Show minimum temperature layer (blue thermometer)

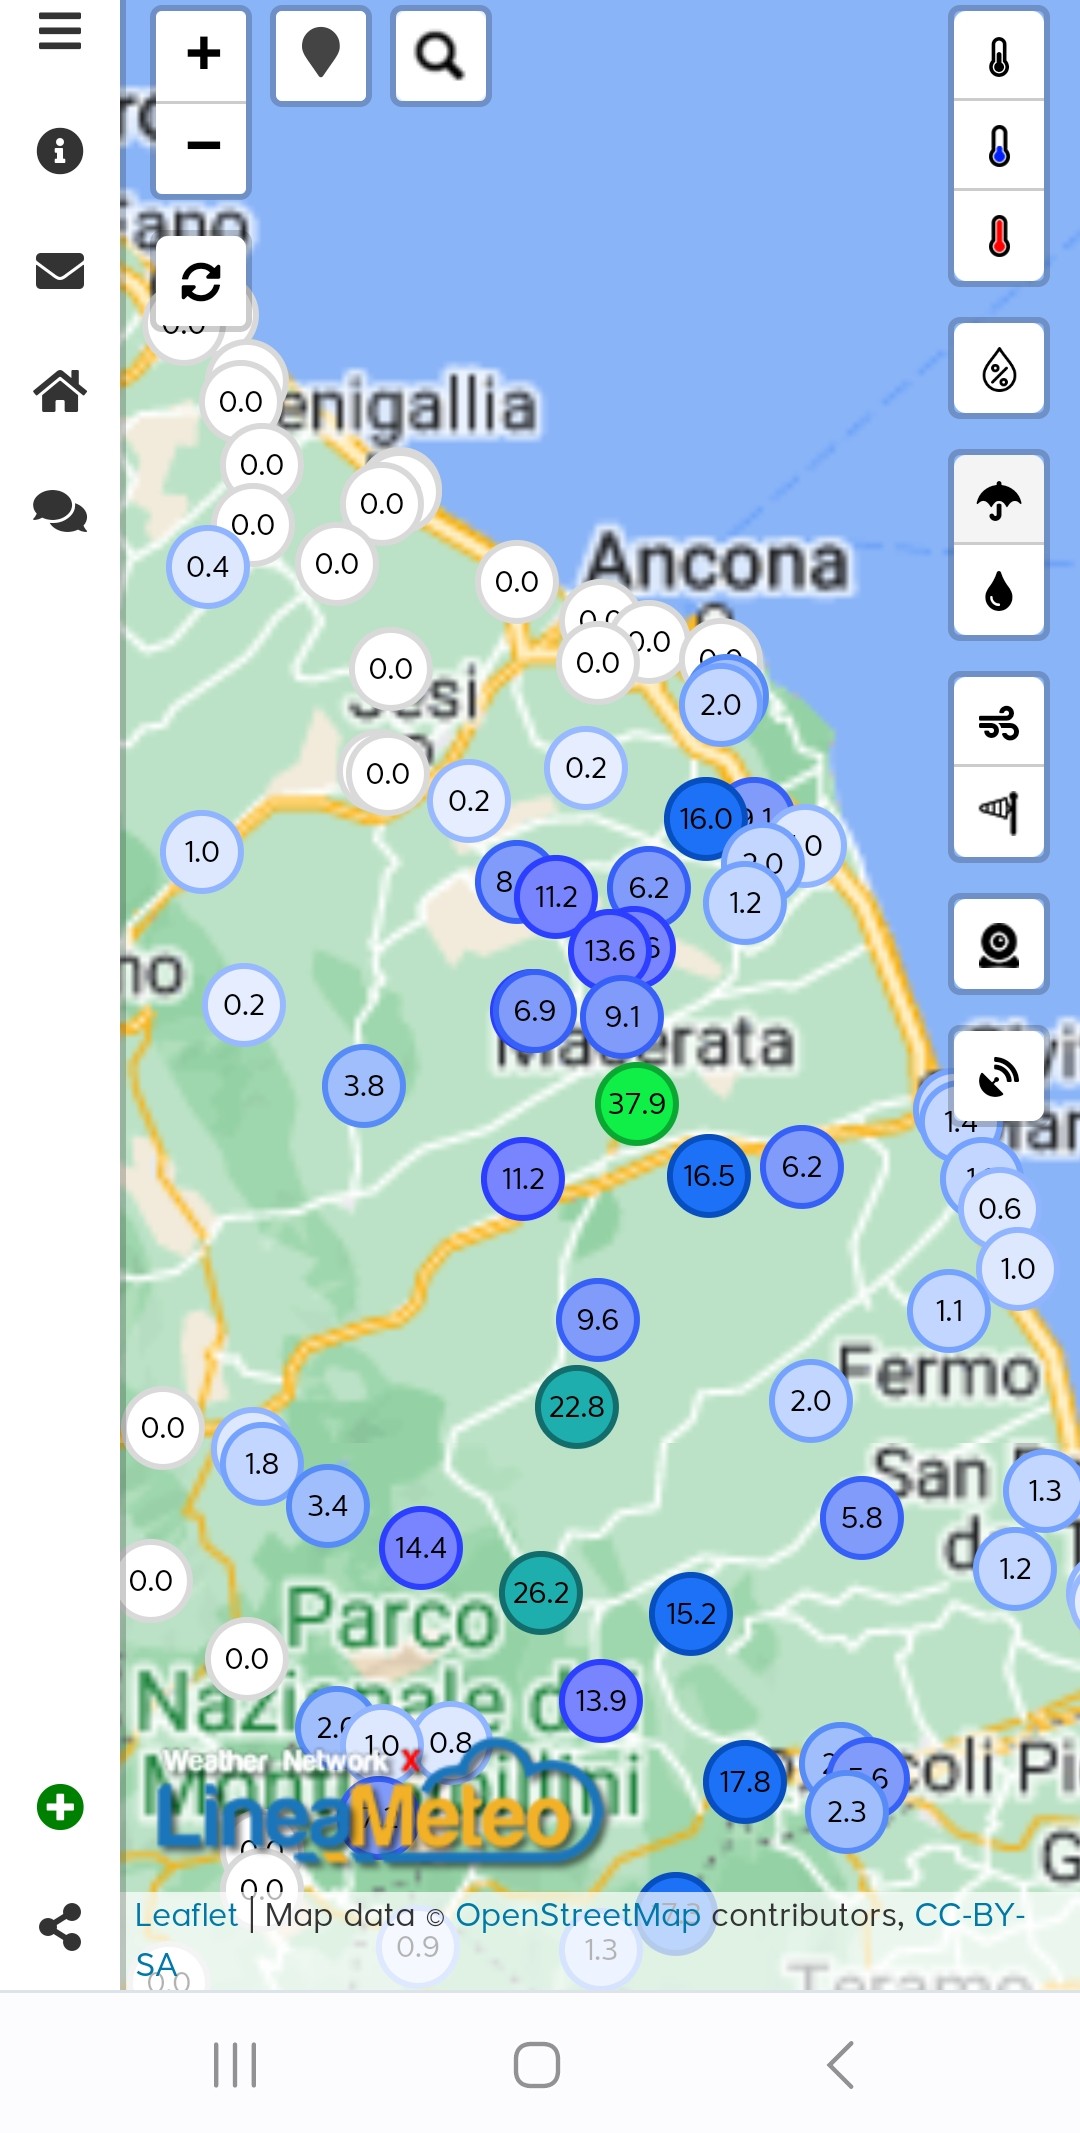[x=999, y=147]
